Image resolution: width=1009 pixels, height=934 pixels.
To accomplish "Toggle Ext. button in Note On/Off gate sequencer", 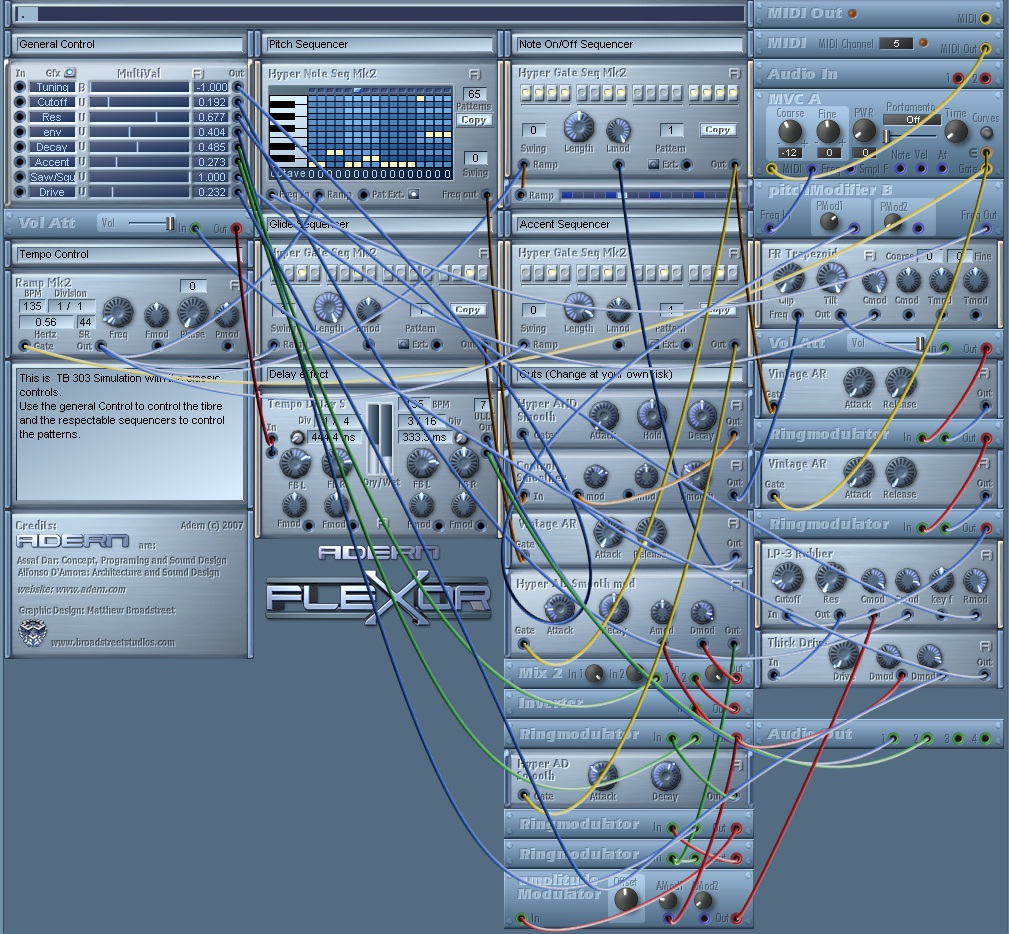I will tap(653, 164).
